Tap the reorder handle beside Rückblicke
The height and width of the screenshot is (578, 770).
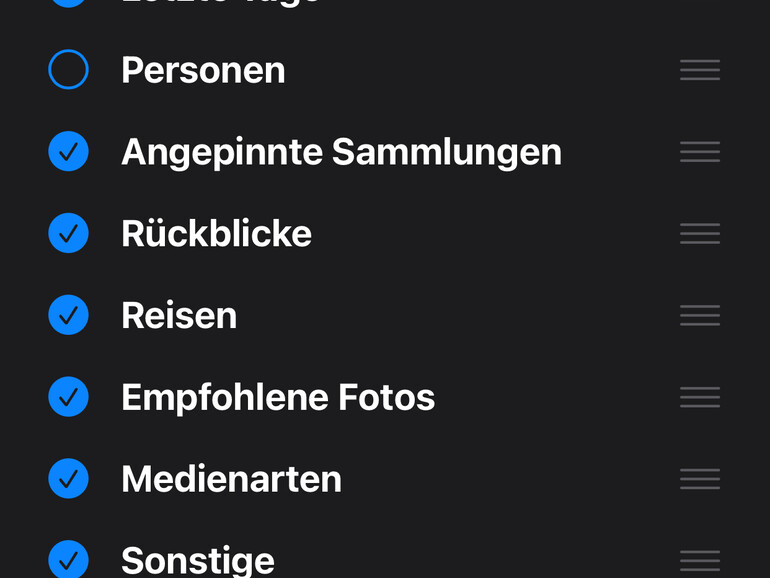[700, 233]
